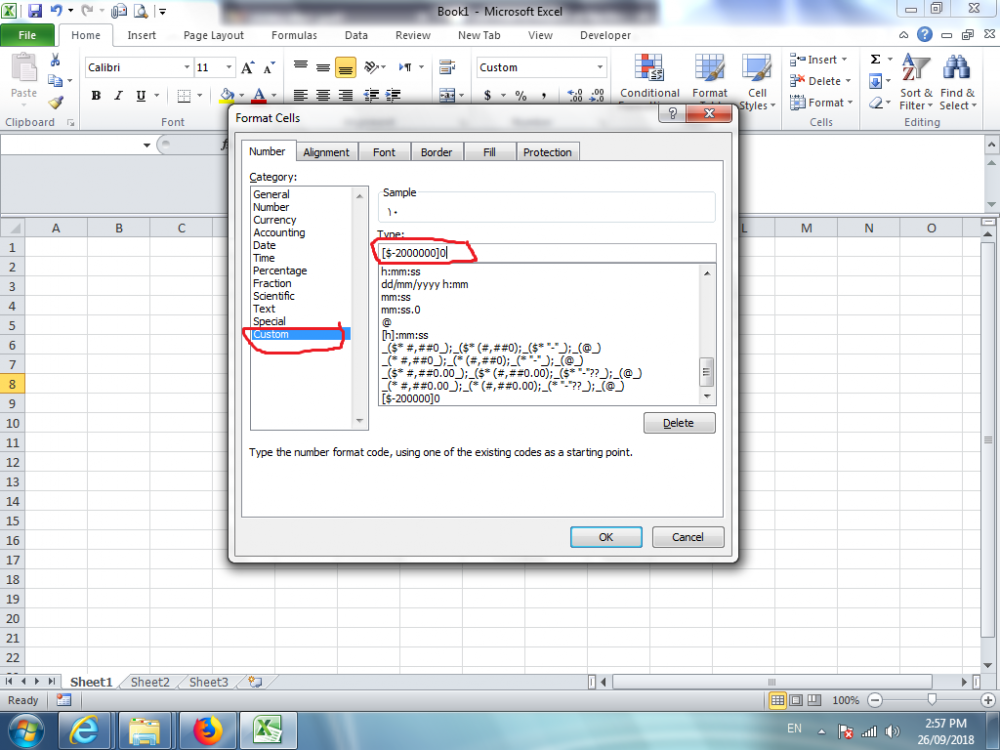The width and height of the screenshot is (1000, 750).
Task: Open the File tab
Action: (27, 35)
